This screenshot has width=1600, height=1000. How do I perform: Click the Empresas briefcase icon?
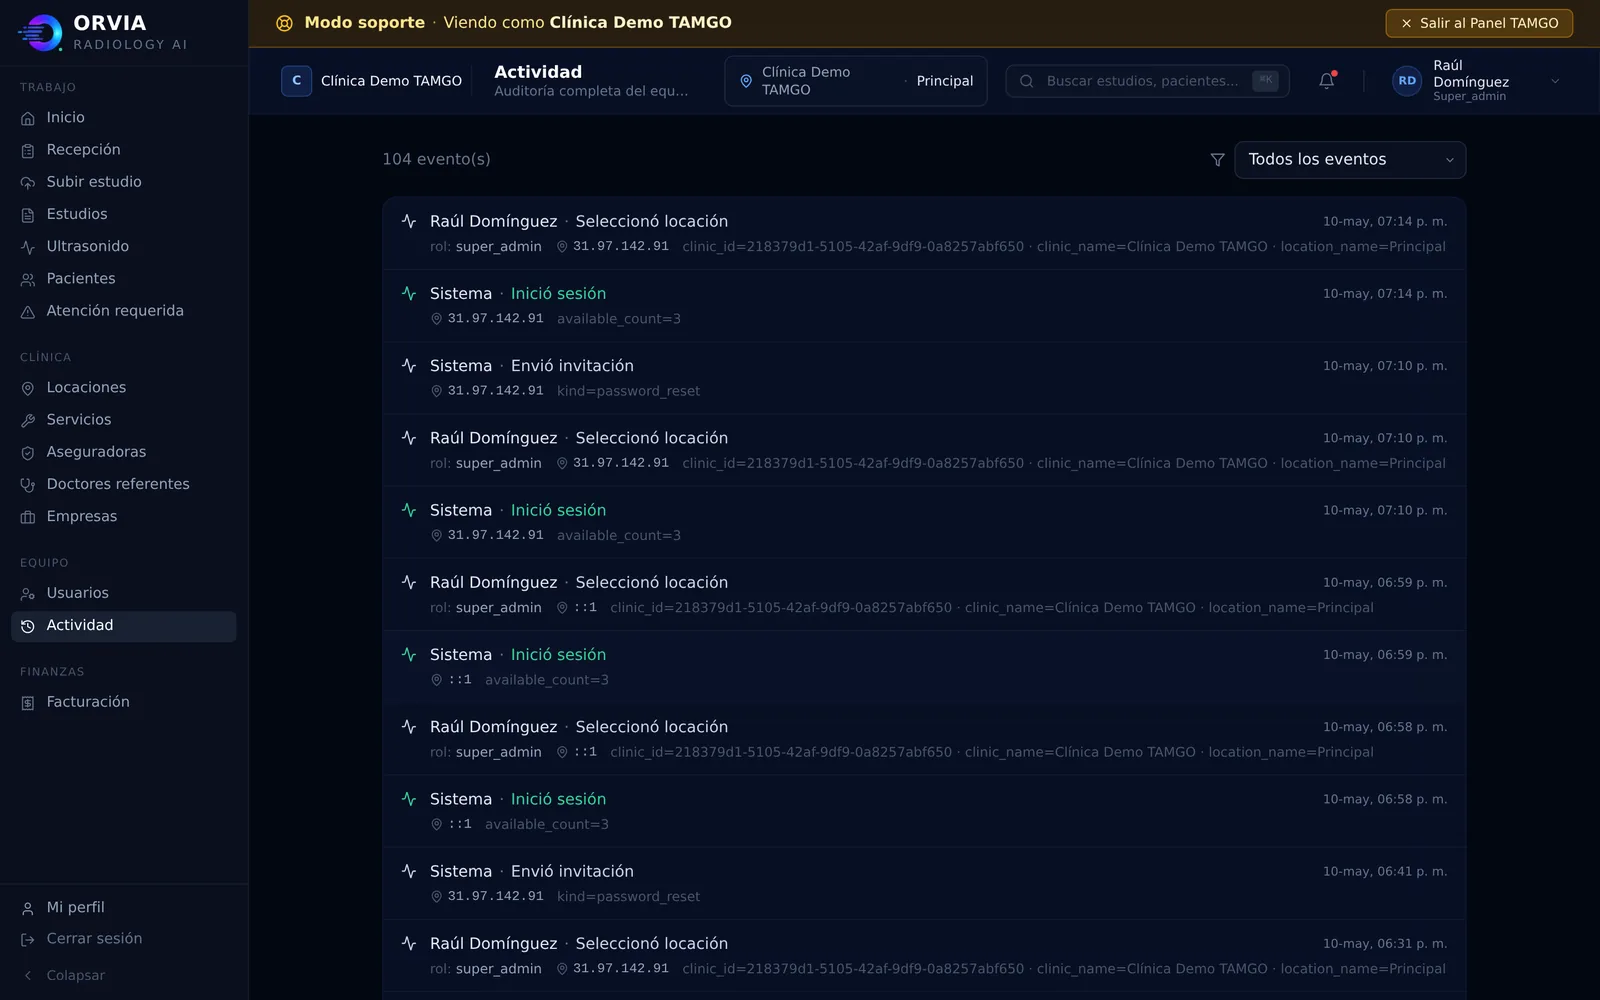point(28,517)
